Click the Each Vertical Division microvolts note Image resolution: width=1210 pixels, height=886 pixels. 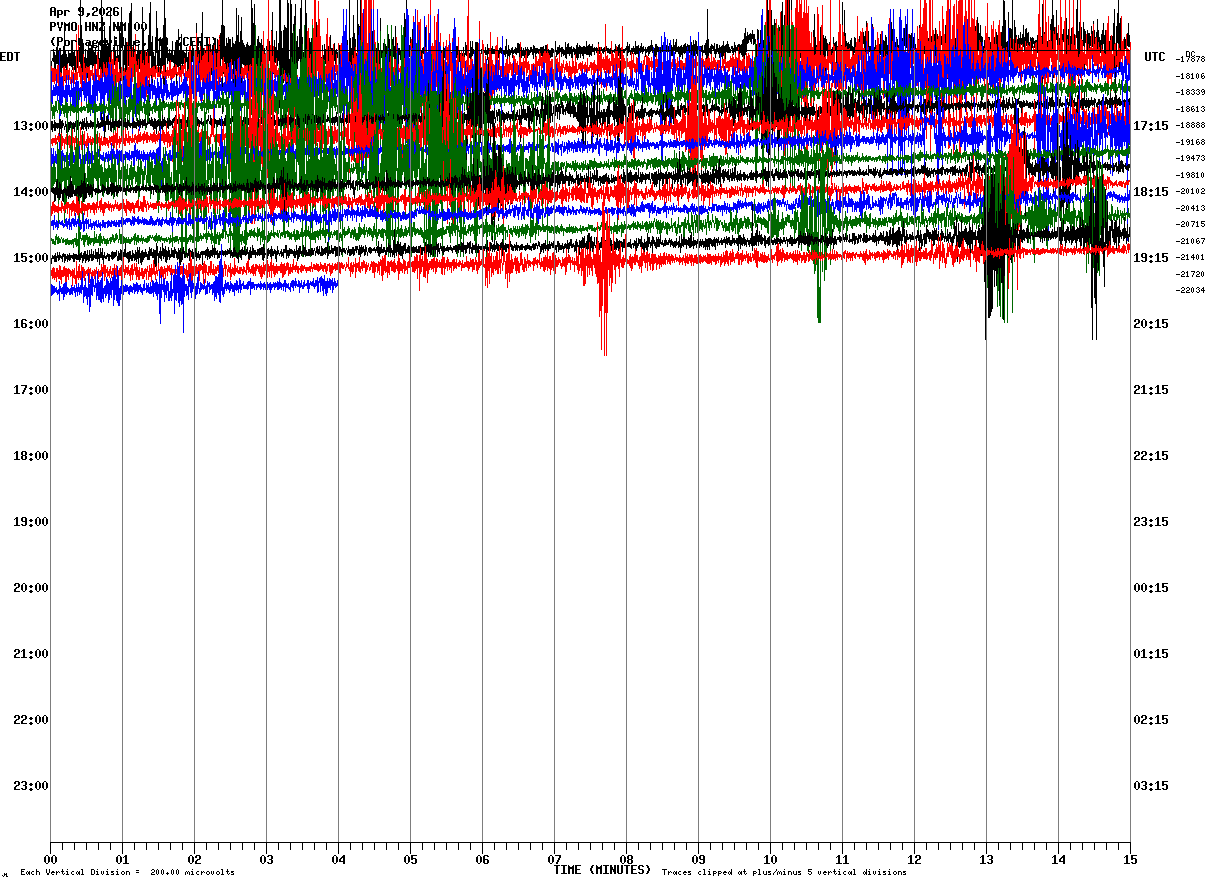[x=127, y=873]
